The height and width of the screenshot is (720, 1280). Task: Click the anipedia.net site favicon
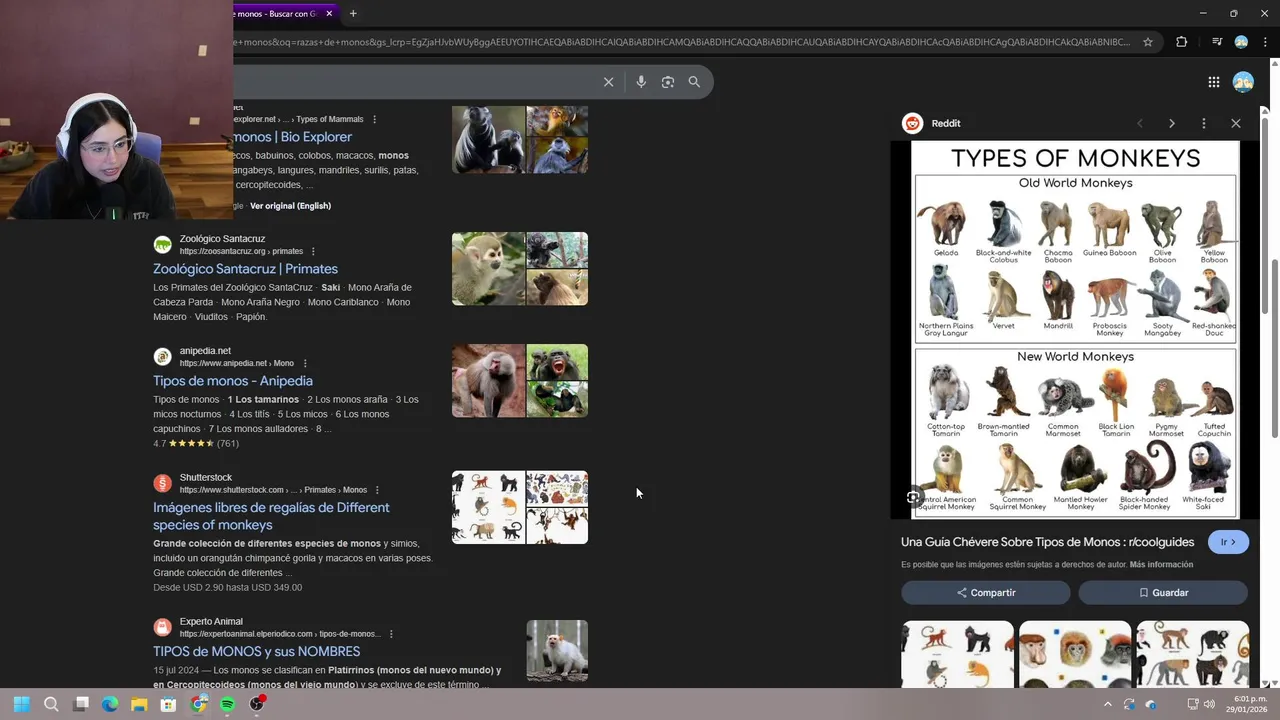click(162, 357)
